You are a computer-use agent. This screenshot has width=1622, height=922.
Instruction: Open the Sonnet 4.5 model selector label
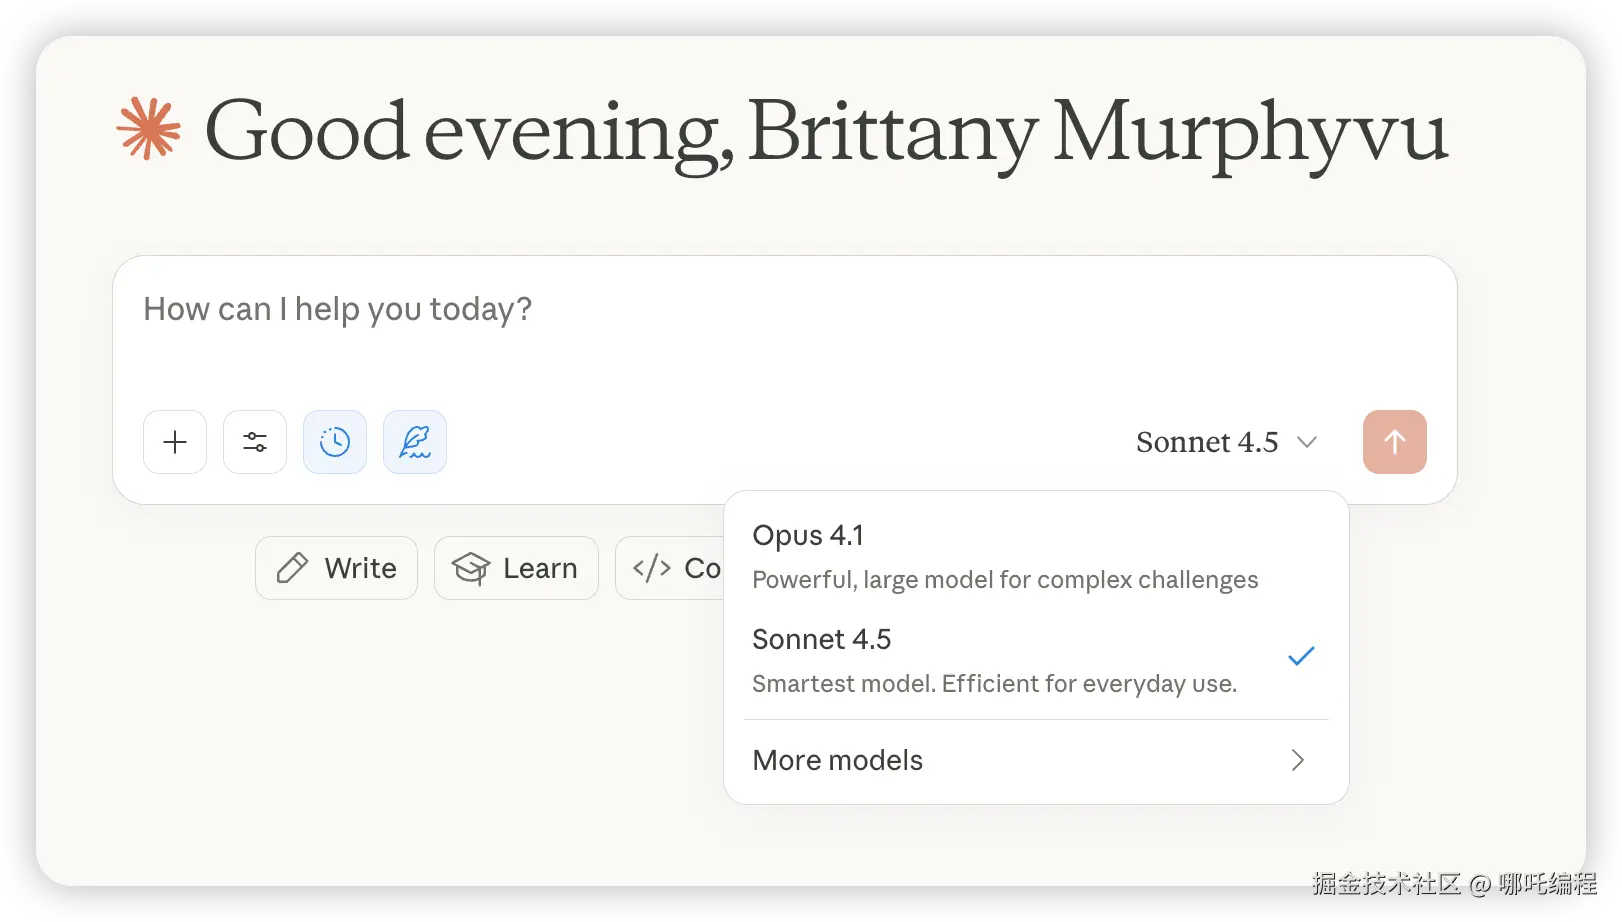click(1206, 442)
